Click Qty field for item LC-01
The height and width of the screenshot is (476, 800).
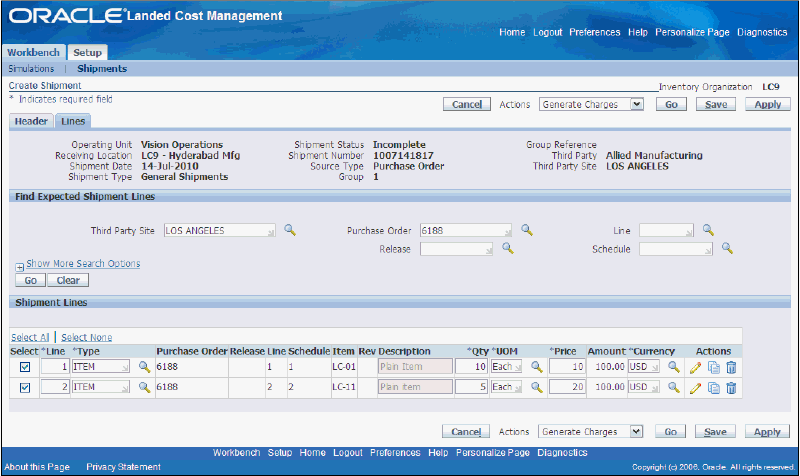tap(471, 367)
